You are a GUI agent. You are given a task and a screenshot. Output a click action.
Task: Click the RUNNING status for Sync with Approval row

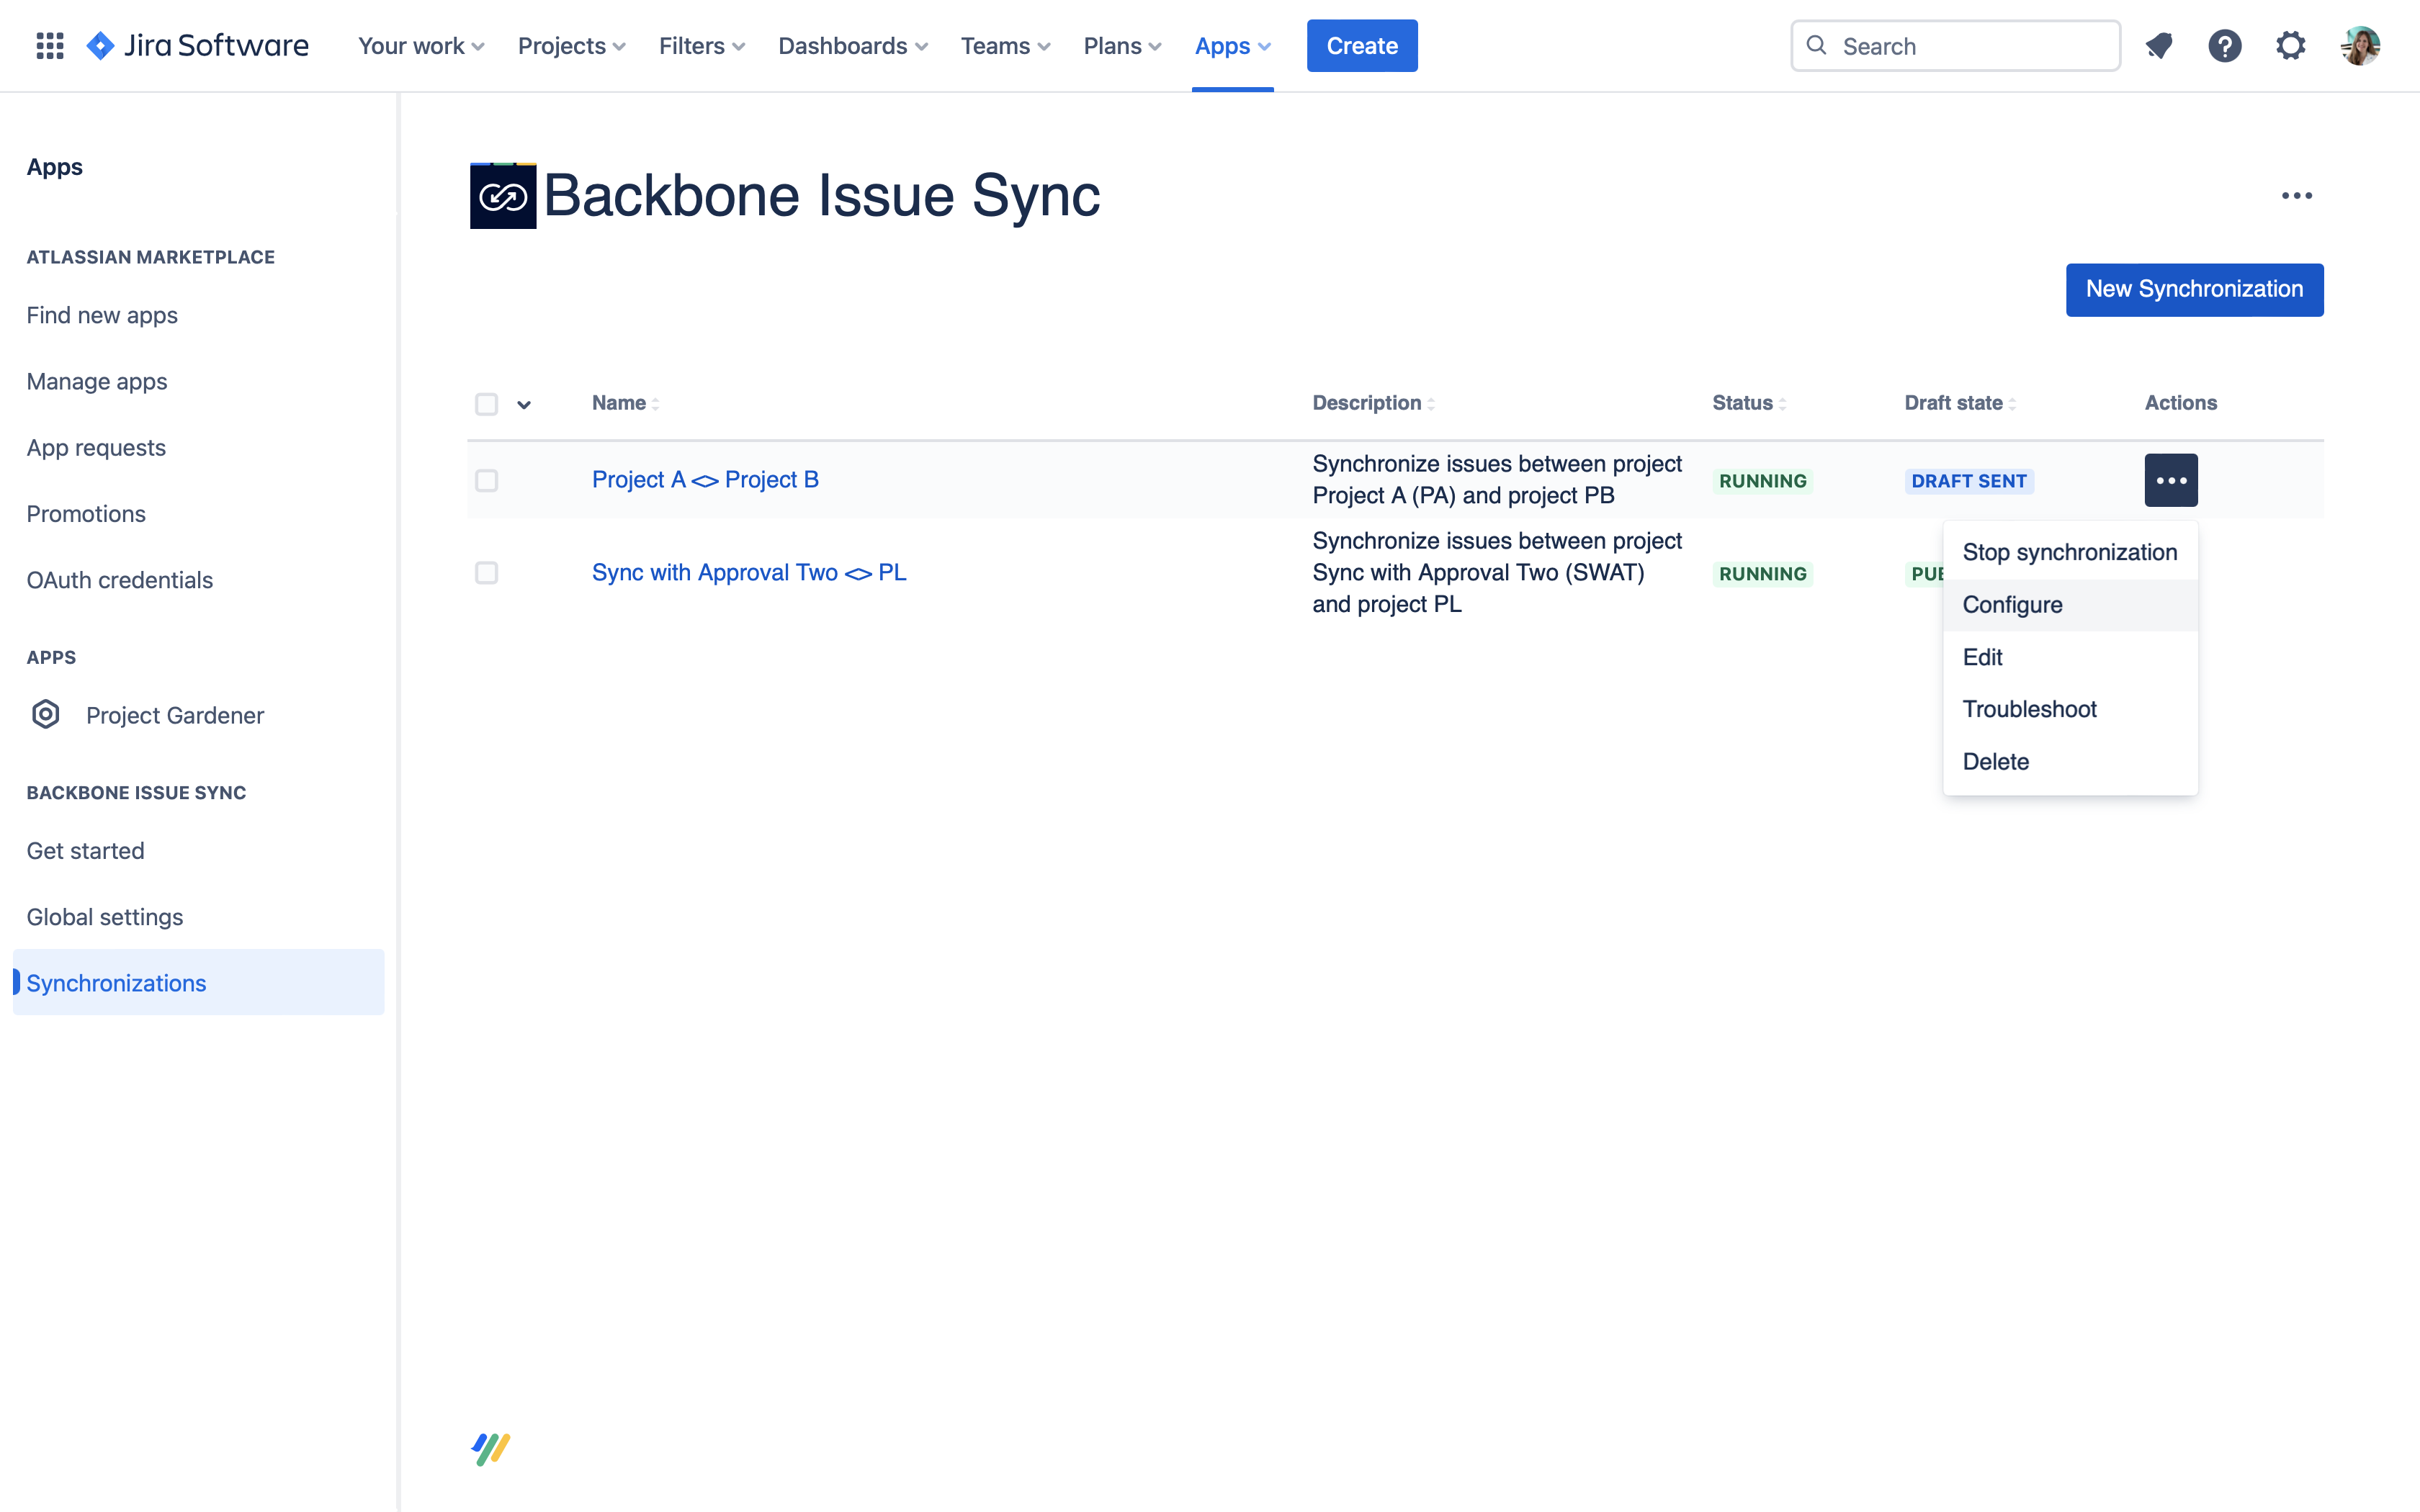click(1762, 574)
